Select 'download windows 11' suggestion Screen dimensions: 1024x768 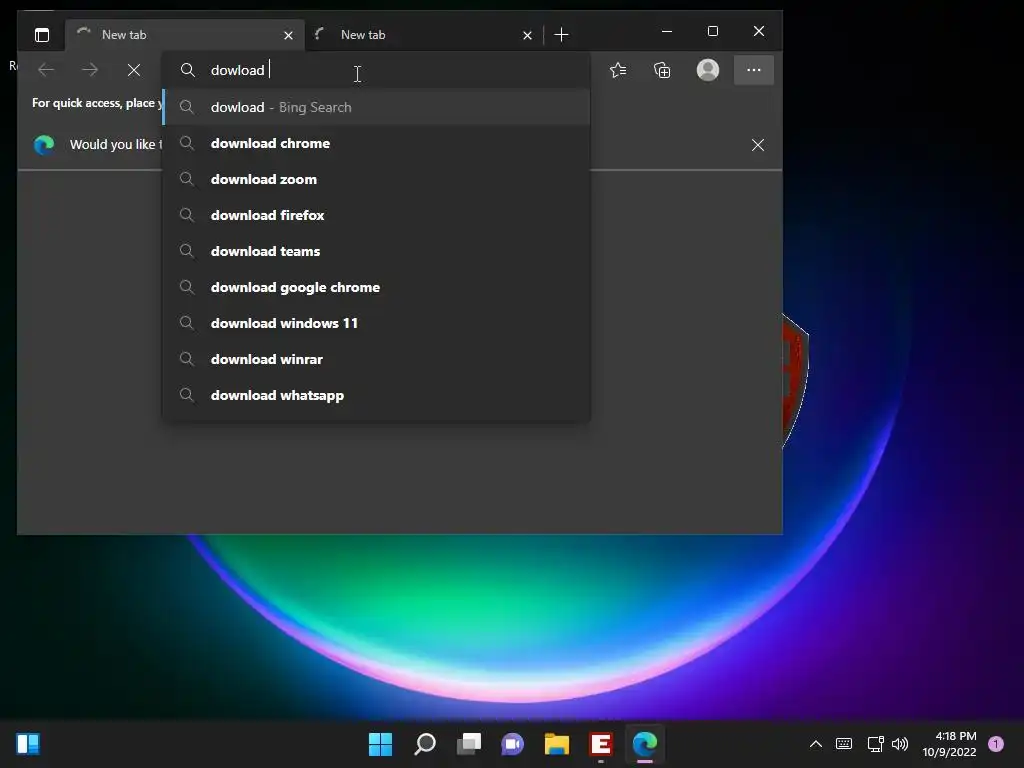point(376,323)
